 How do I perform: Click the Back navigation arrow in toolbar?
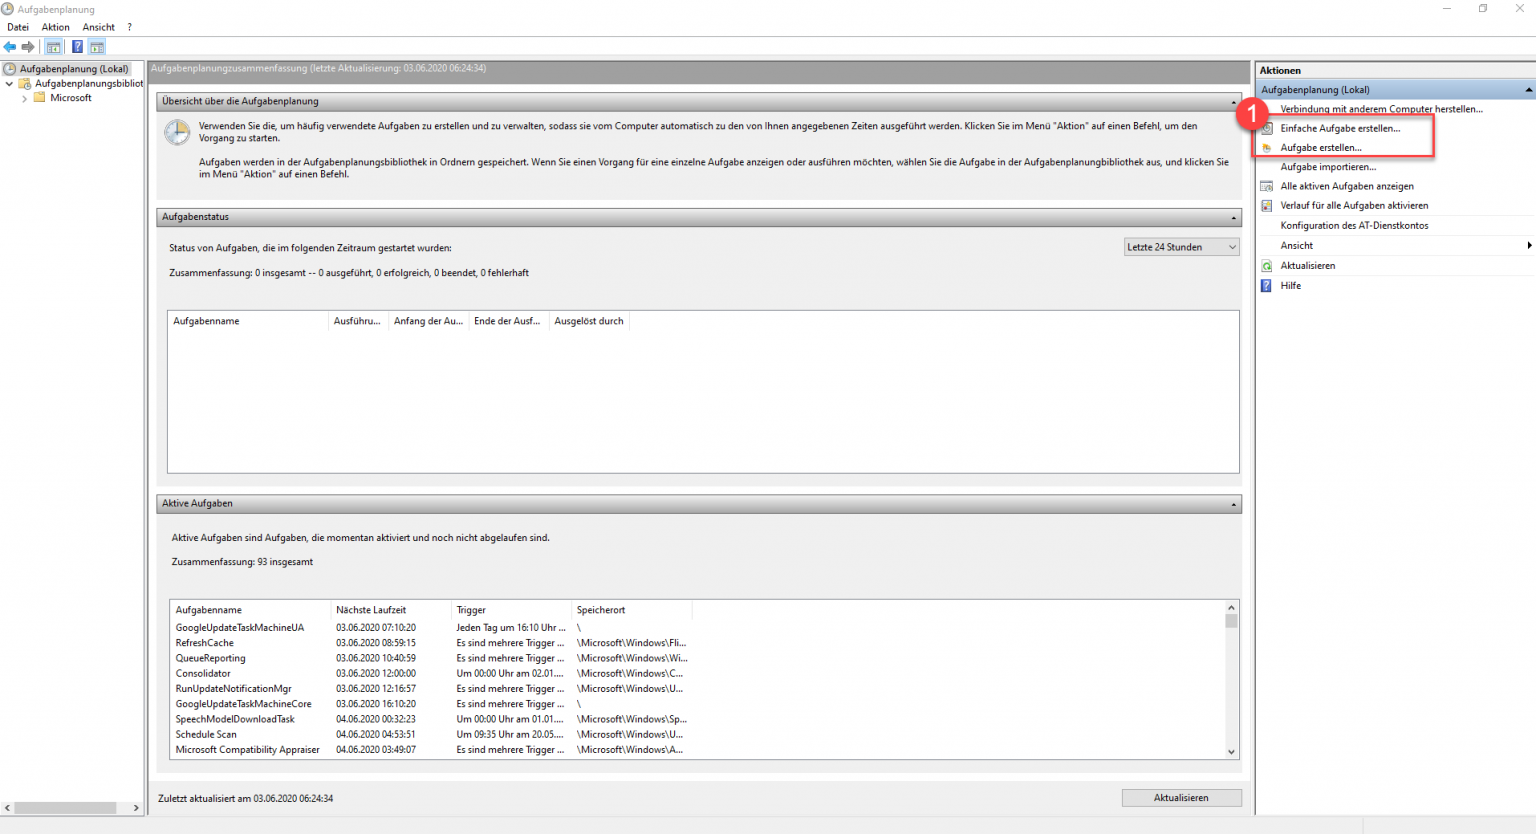10,46
